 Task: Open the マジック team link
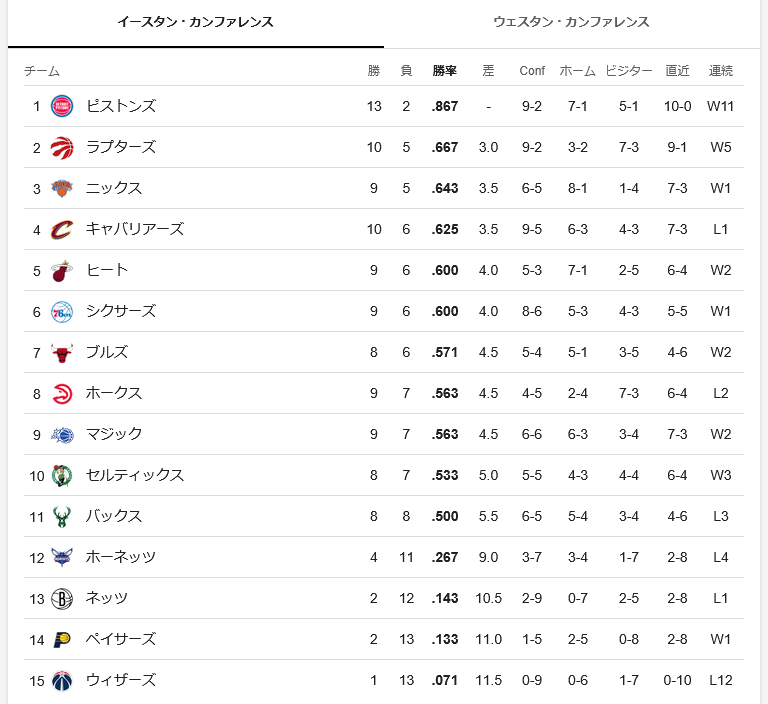pyautogui.click(x=114, y=434)
